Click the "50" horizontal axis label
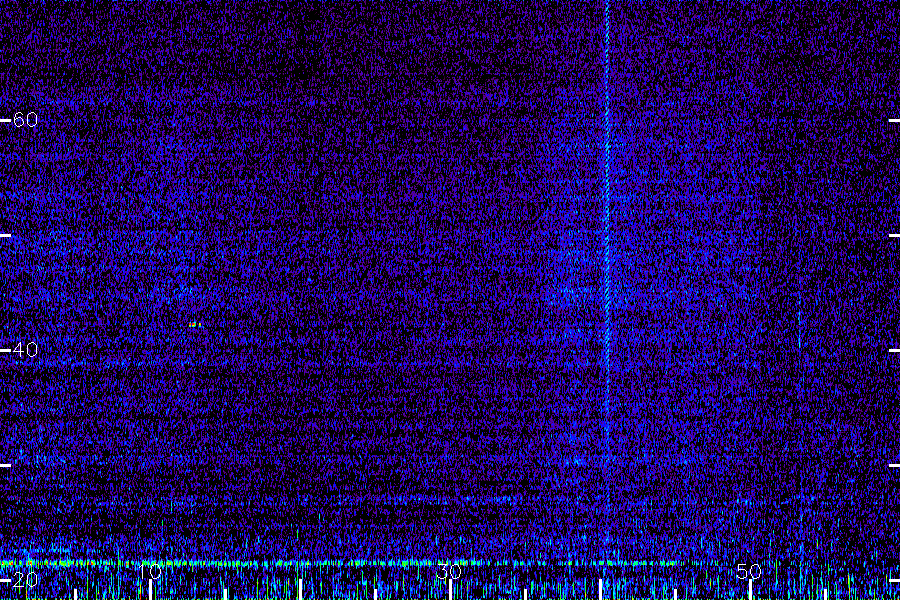The image size is (900, 600). [x=749, y=571]
